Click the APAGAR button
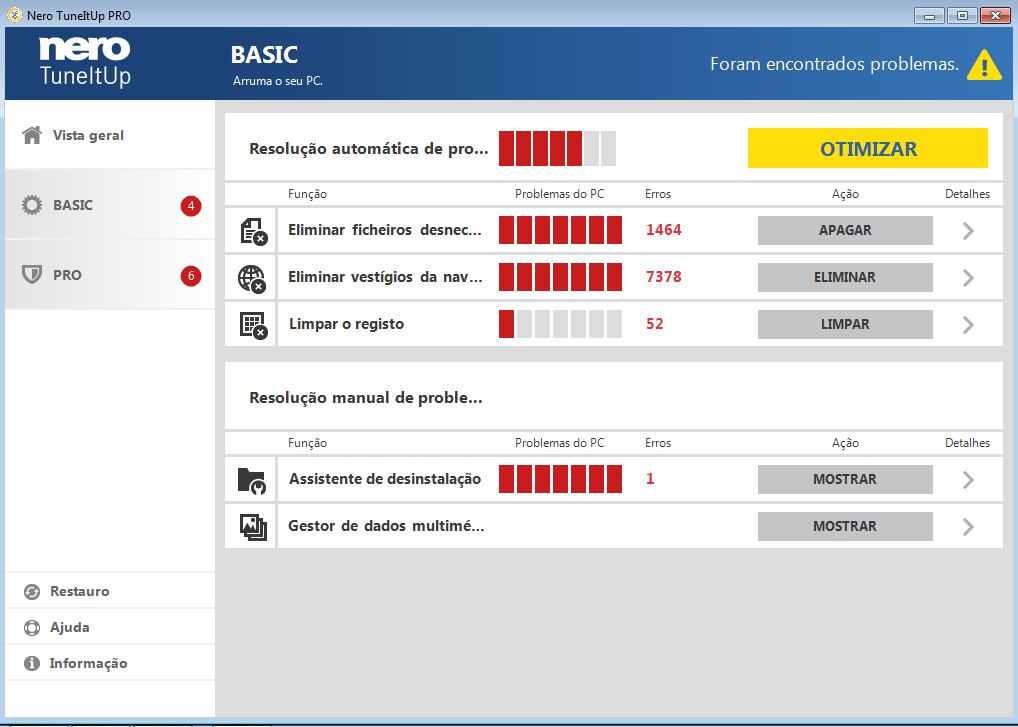This screenshot has height=727, width=1018. [845, 230]
